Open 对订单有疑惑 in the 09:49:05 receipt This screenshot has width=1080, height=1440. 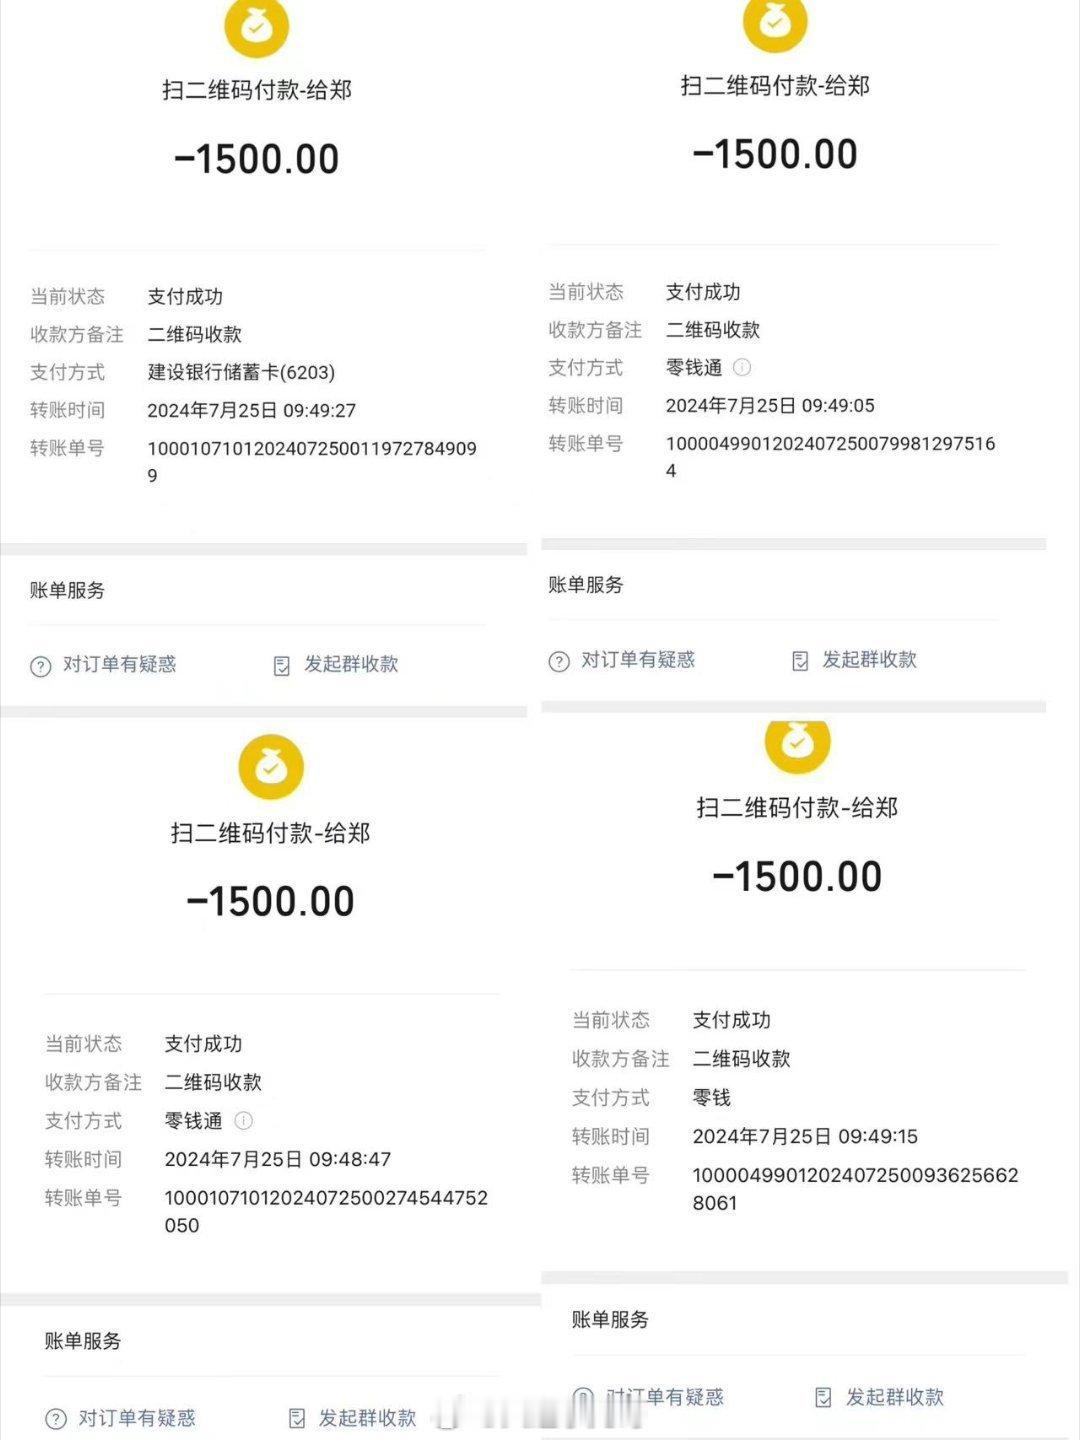pyautogui.click(x=638, y=660)
